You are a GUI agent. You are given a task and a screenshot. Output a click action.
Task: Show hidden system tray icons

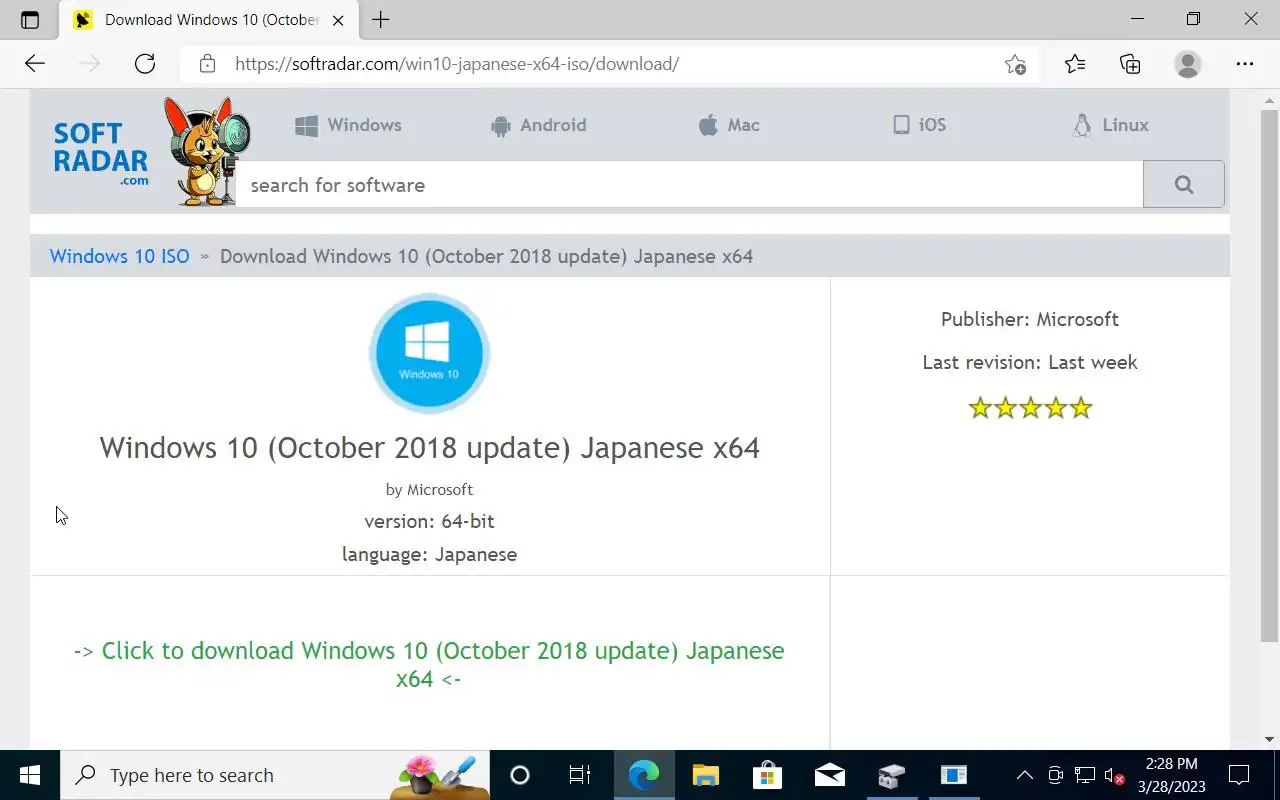(1025, 775)
